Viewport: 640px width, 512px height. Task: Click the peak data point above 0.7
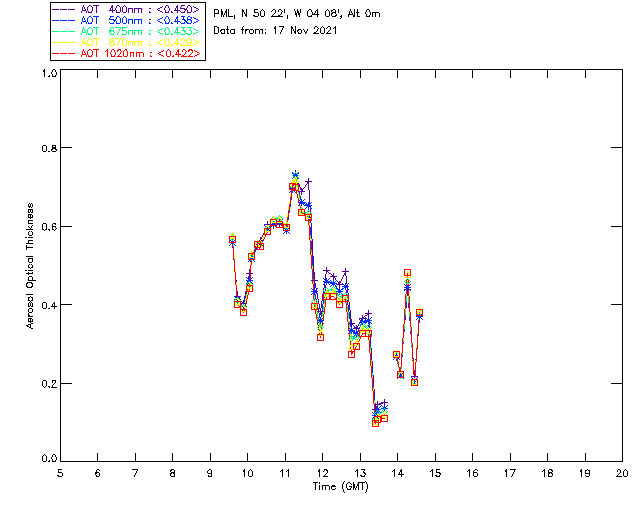point(295,175)
